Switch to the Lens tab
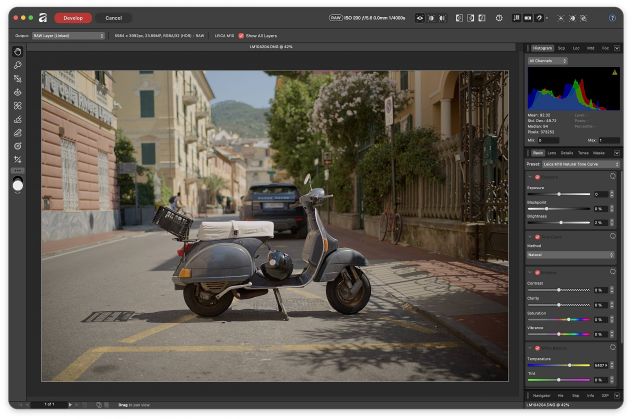This screenshot has height=419, width=632. [552, 153]
